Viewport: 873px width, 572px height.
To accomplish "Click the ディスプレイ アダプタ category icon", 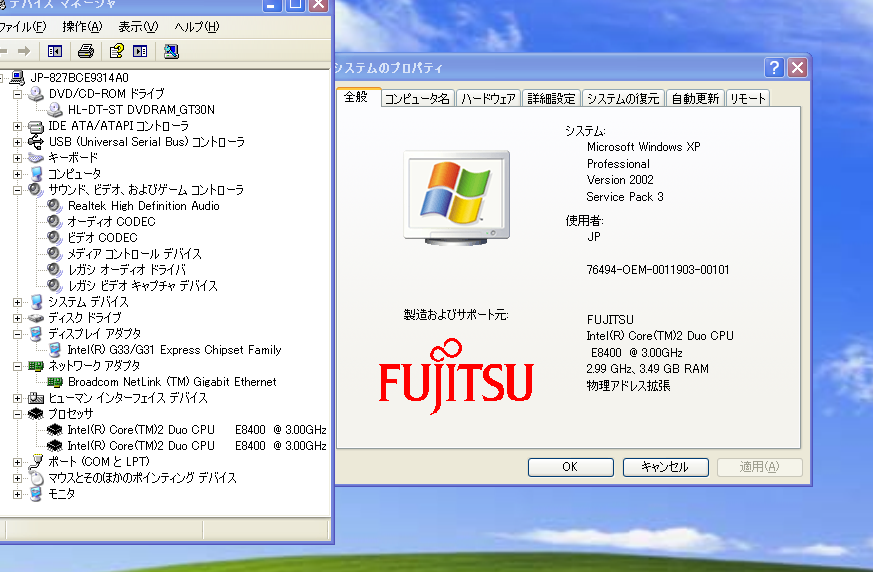I will click(x=36, y=334).
